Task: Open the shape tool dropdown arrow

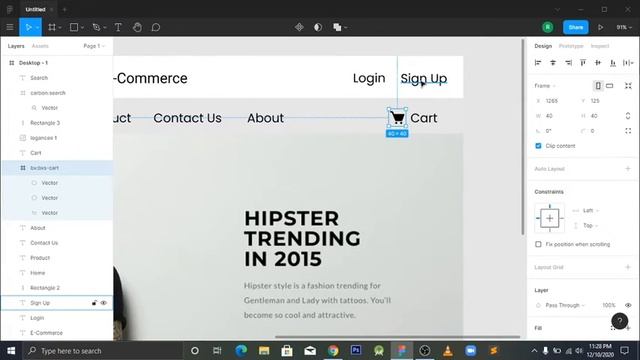Action: pos(82,28)
